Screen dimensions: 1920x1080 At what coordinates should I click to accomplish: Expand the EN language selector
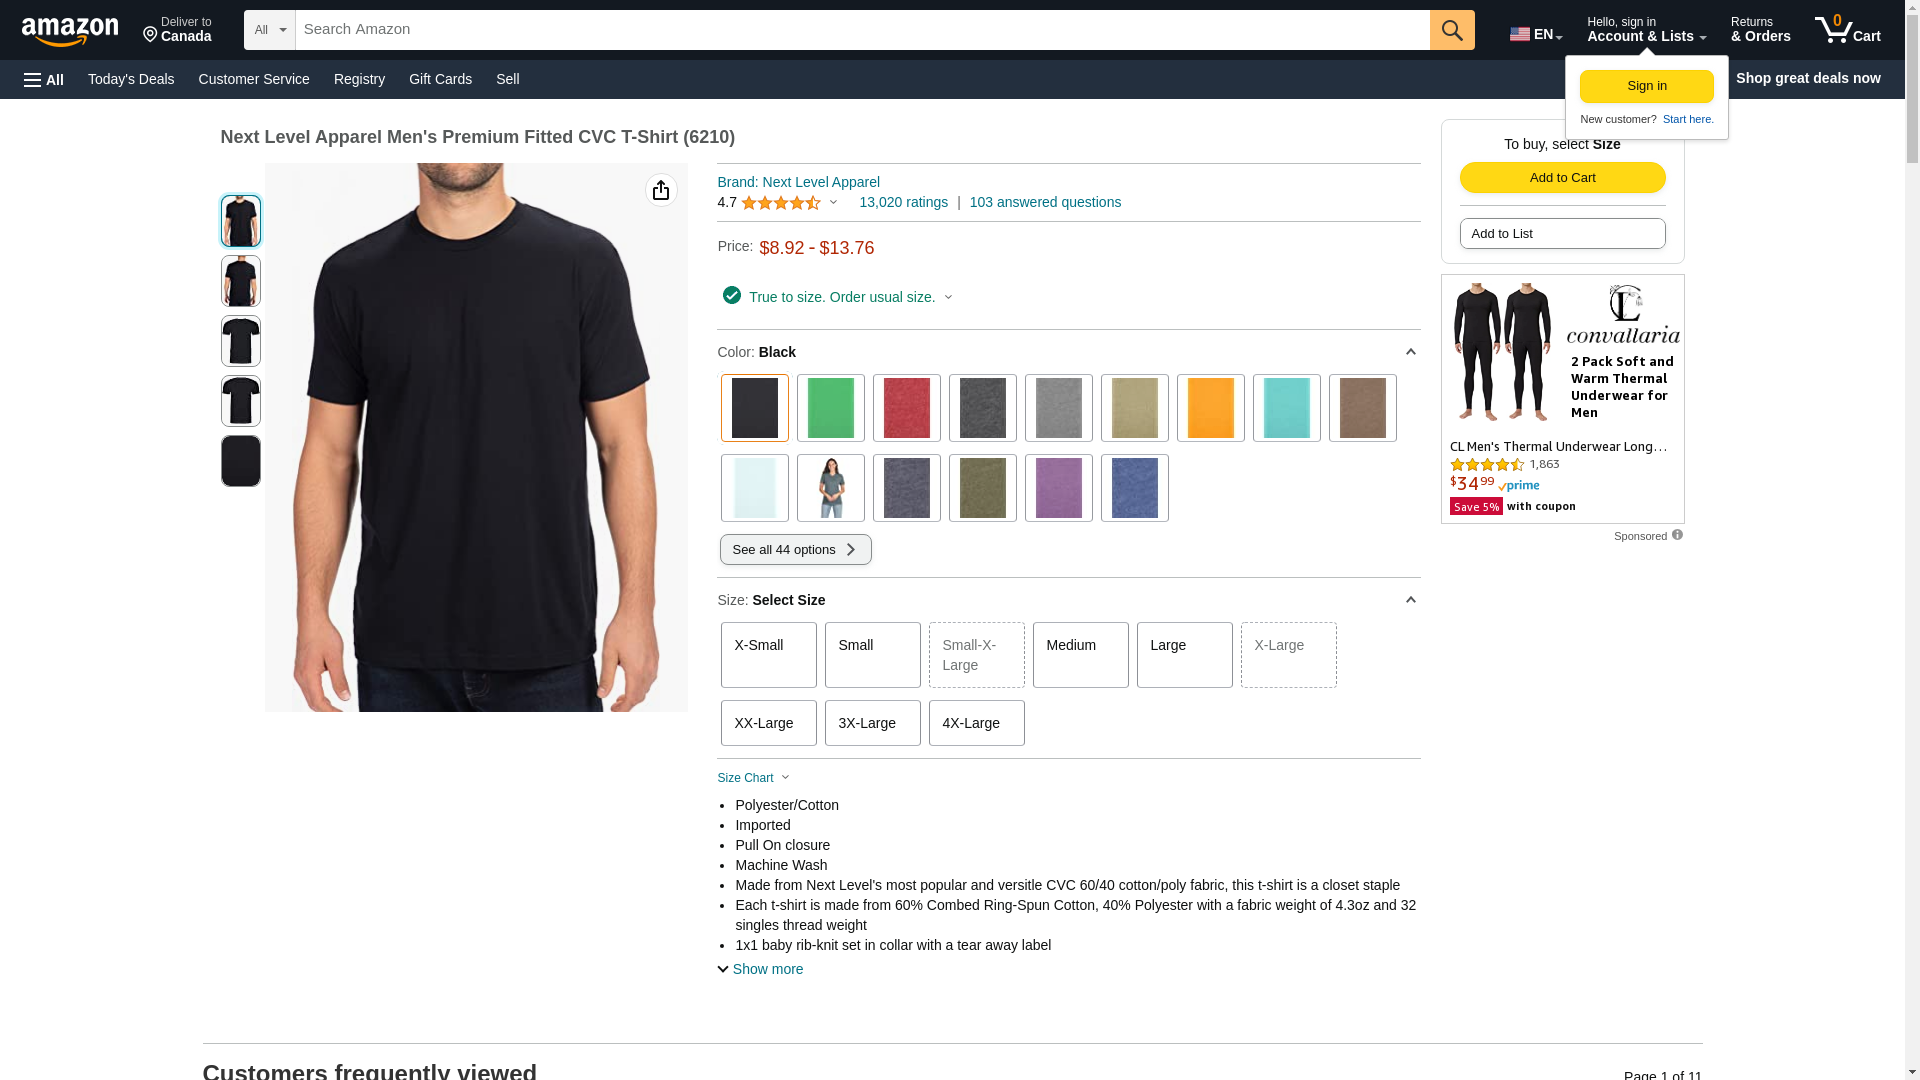[1536, 34]
